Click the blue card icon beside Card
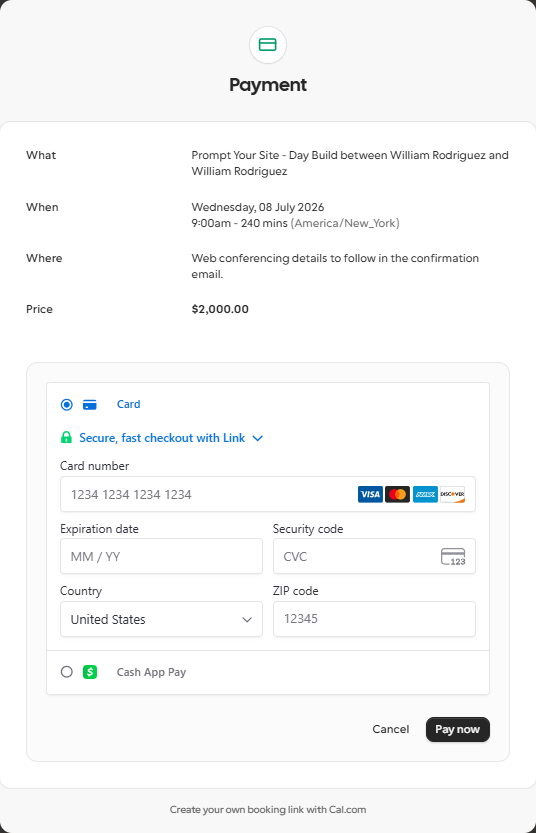536x833 pixels. tap(90, 405)
